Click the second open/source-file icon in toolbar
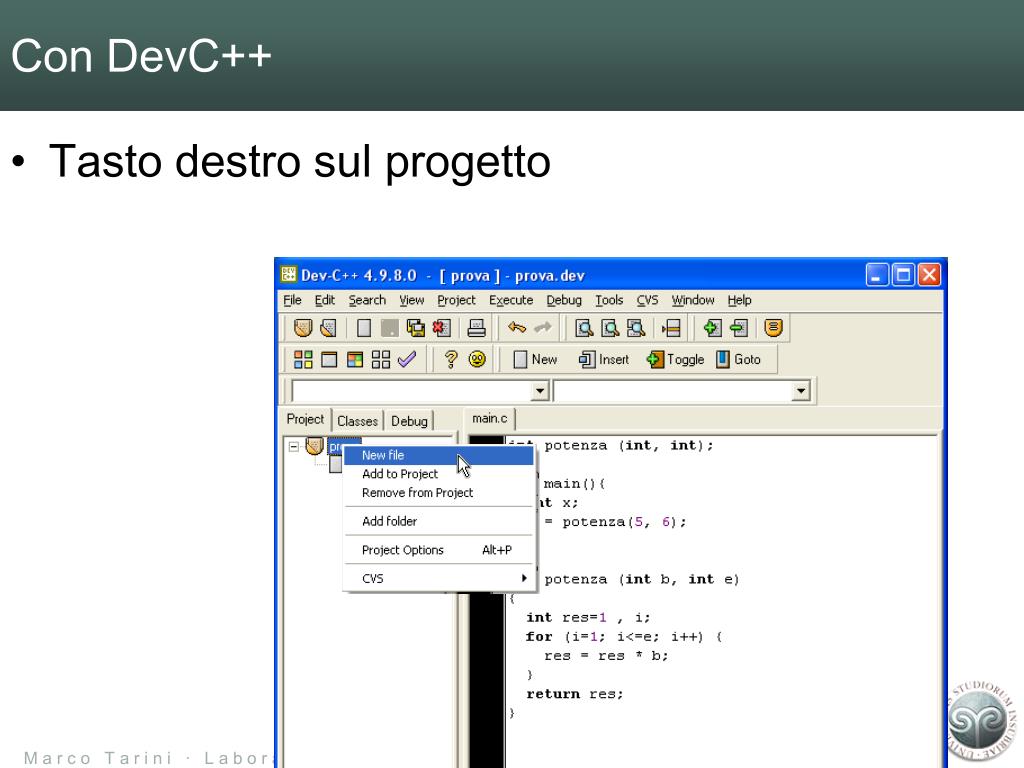The image size is (1024, 768). point(328,328)
